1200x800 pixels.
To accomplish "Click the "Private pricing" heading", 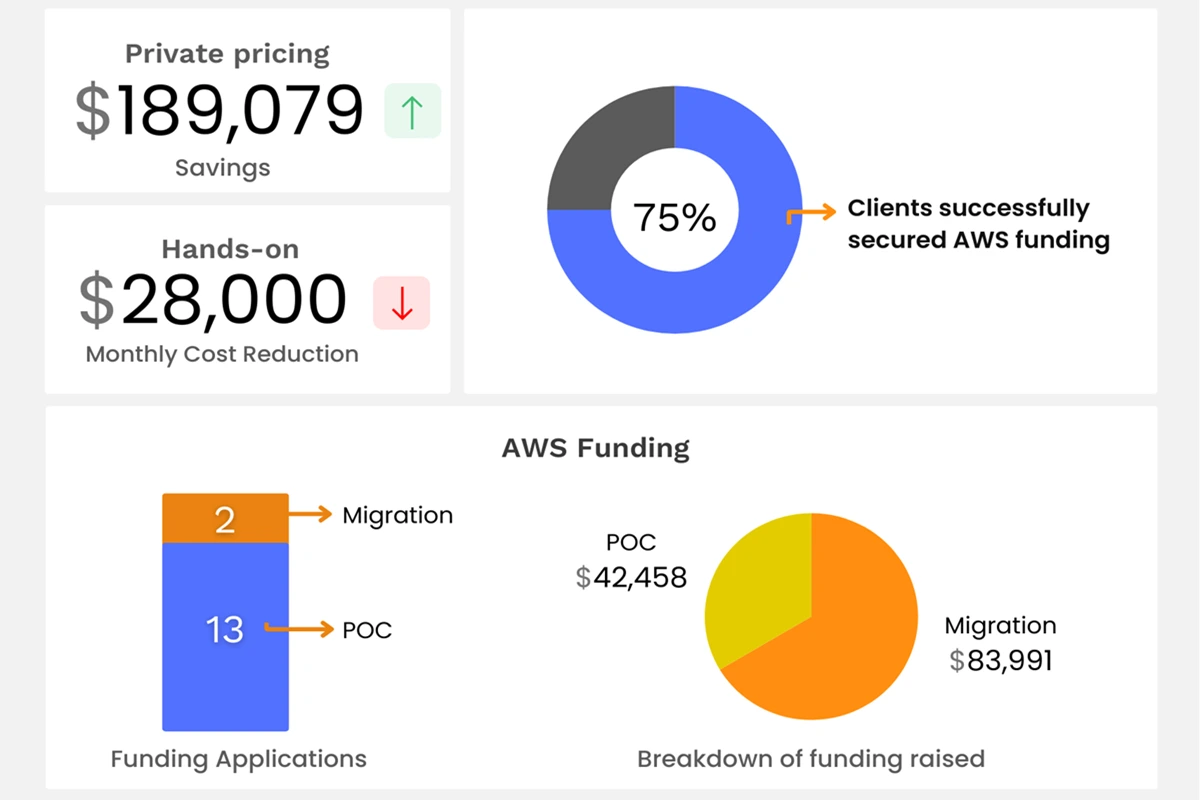I will tap(227, 54).
